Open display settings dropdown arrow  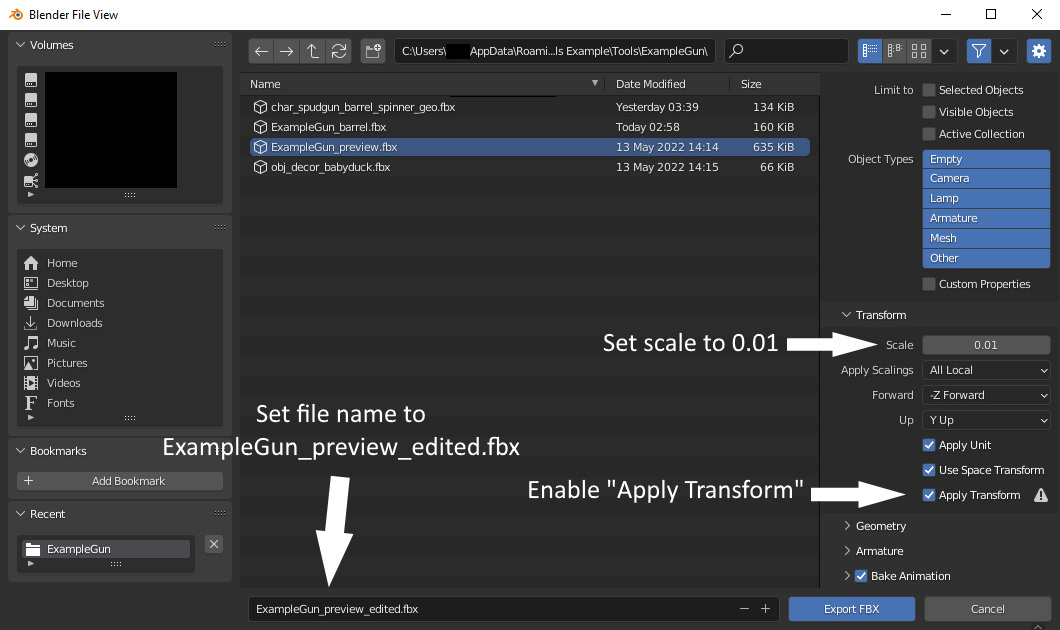coord(944,51)
